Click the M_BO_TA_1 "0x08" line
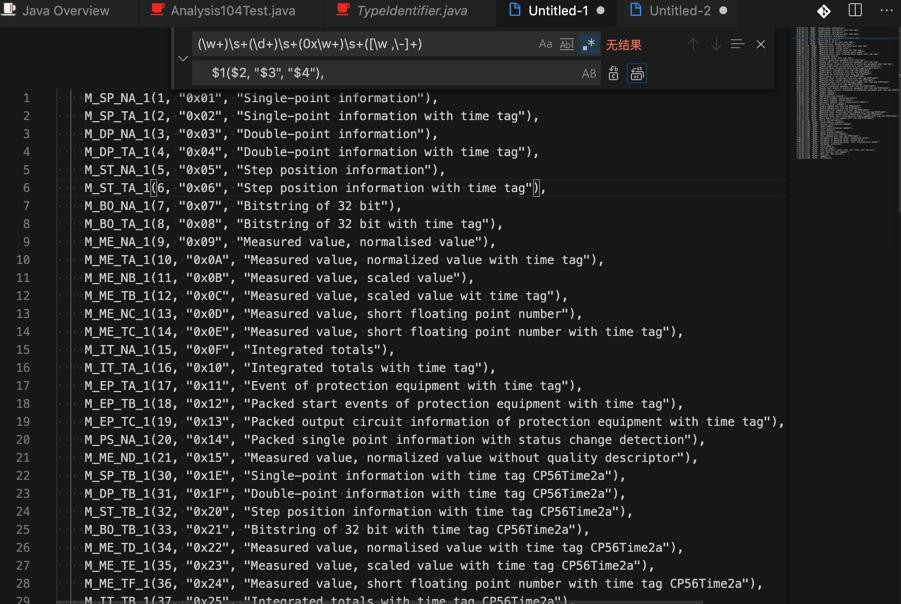The height and width of the screenshot is (604, 901). point(294,224)
